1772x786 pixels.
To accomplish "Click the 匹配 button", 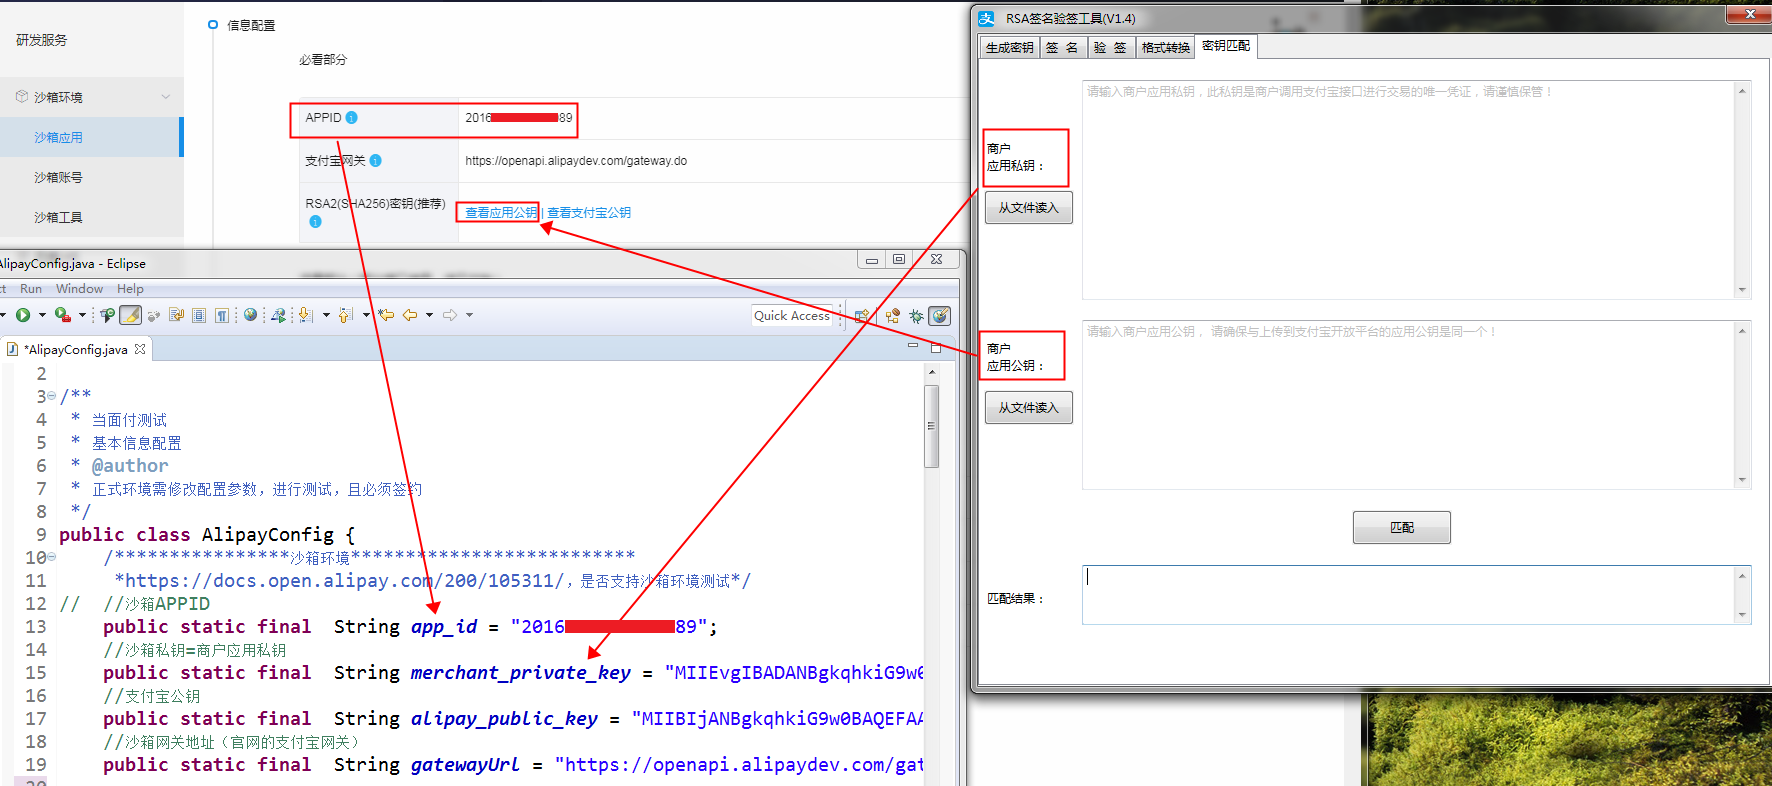I will pos(1401,527).
